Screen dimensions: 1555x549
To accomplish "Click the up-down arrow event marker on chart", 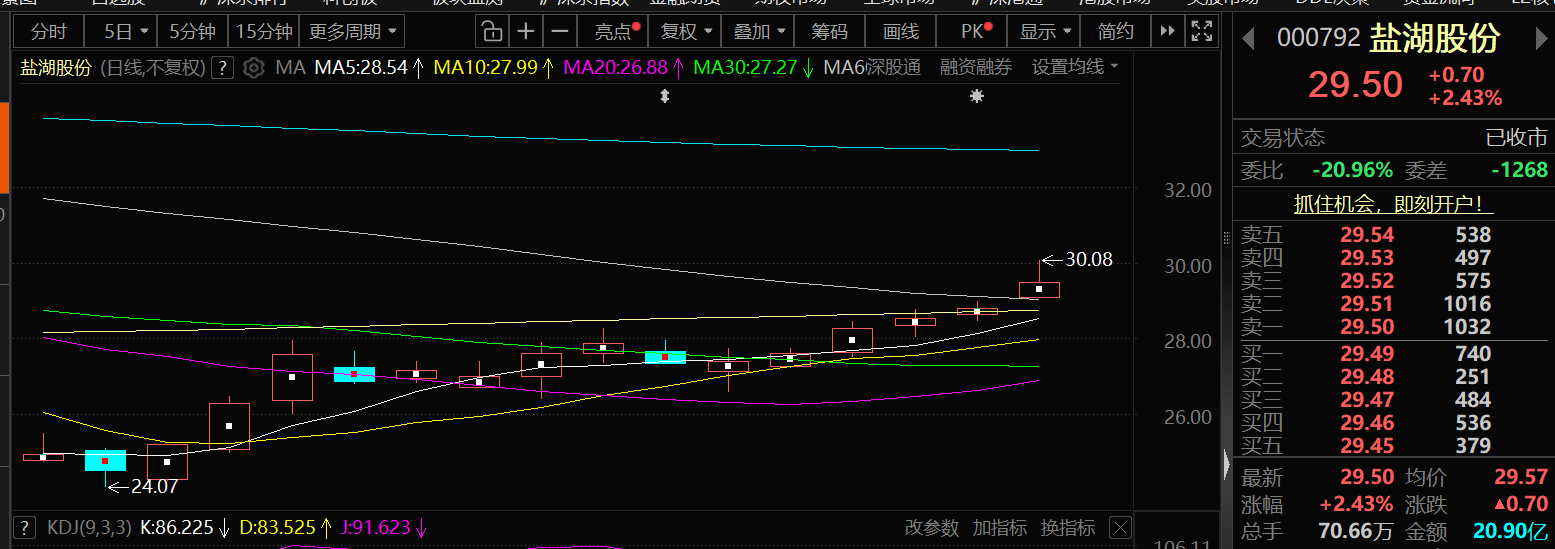I will pos(663,97).
